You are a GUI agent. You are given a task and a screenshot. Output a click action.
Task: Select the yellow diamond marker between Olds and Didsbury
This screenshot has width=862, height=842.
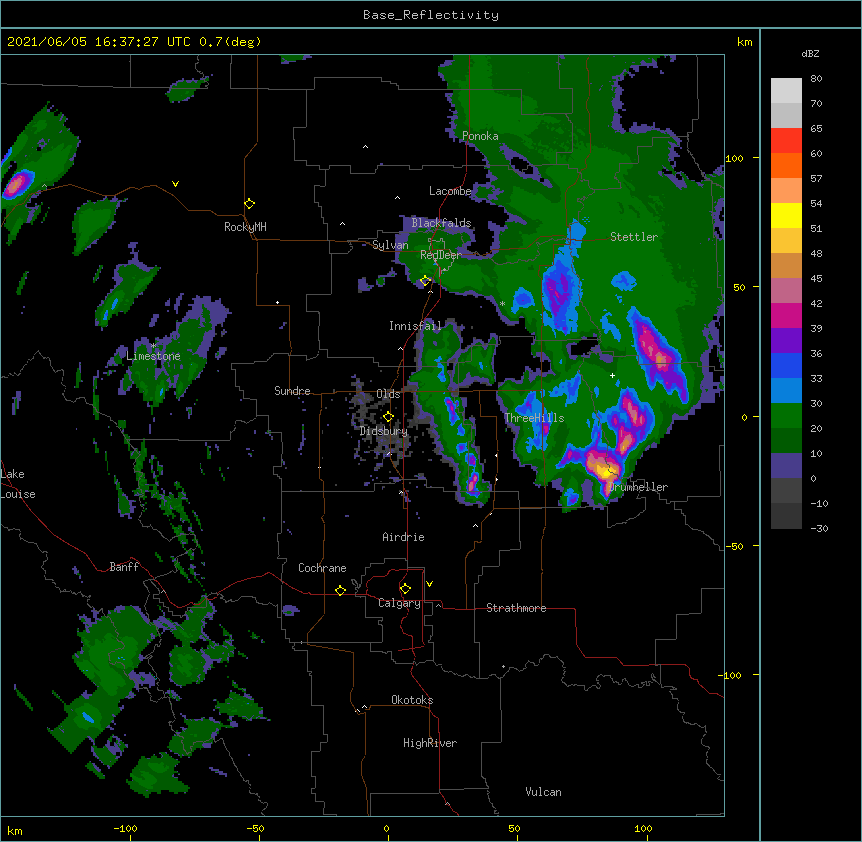click(x=388, y=417)
